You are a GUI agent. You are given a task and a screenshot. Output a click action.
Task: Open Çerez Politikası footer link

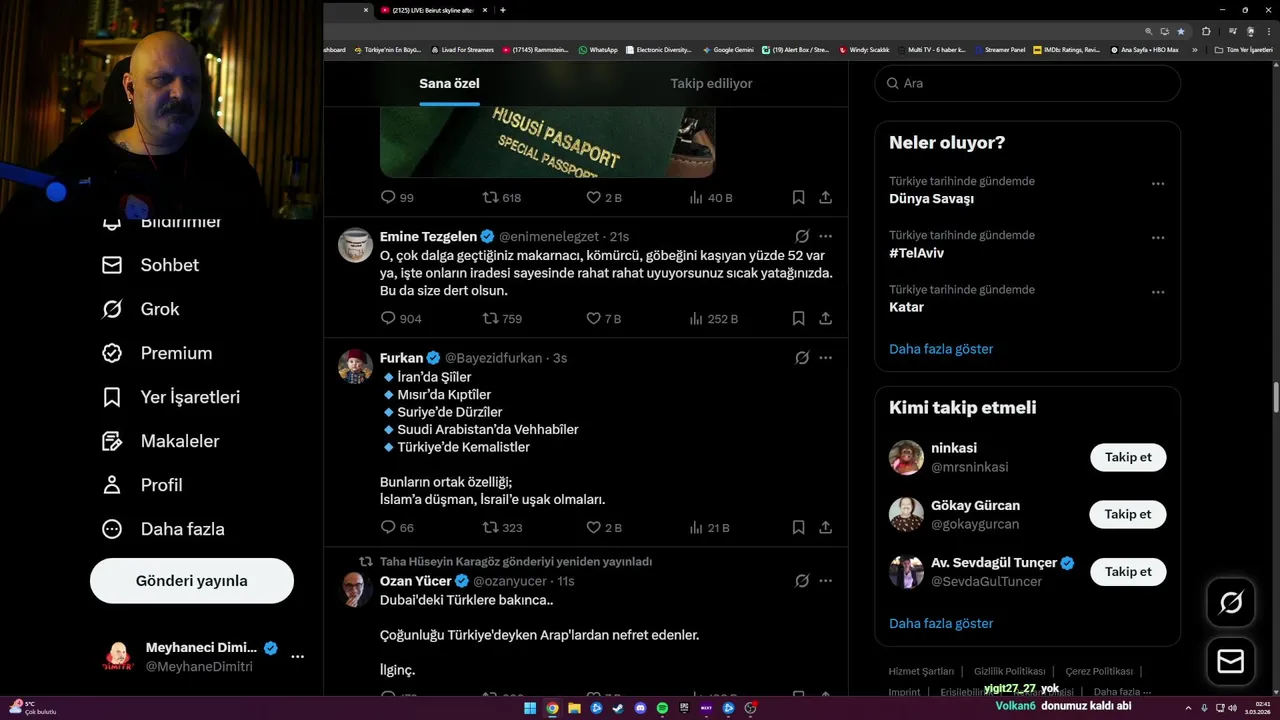pyautogui.click(x=1099, y=671)
